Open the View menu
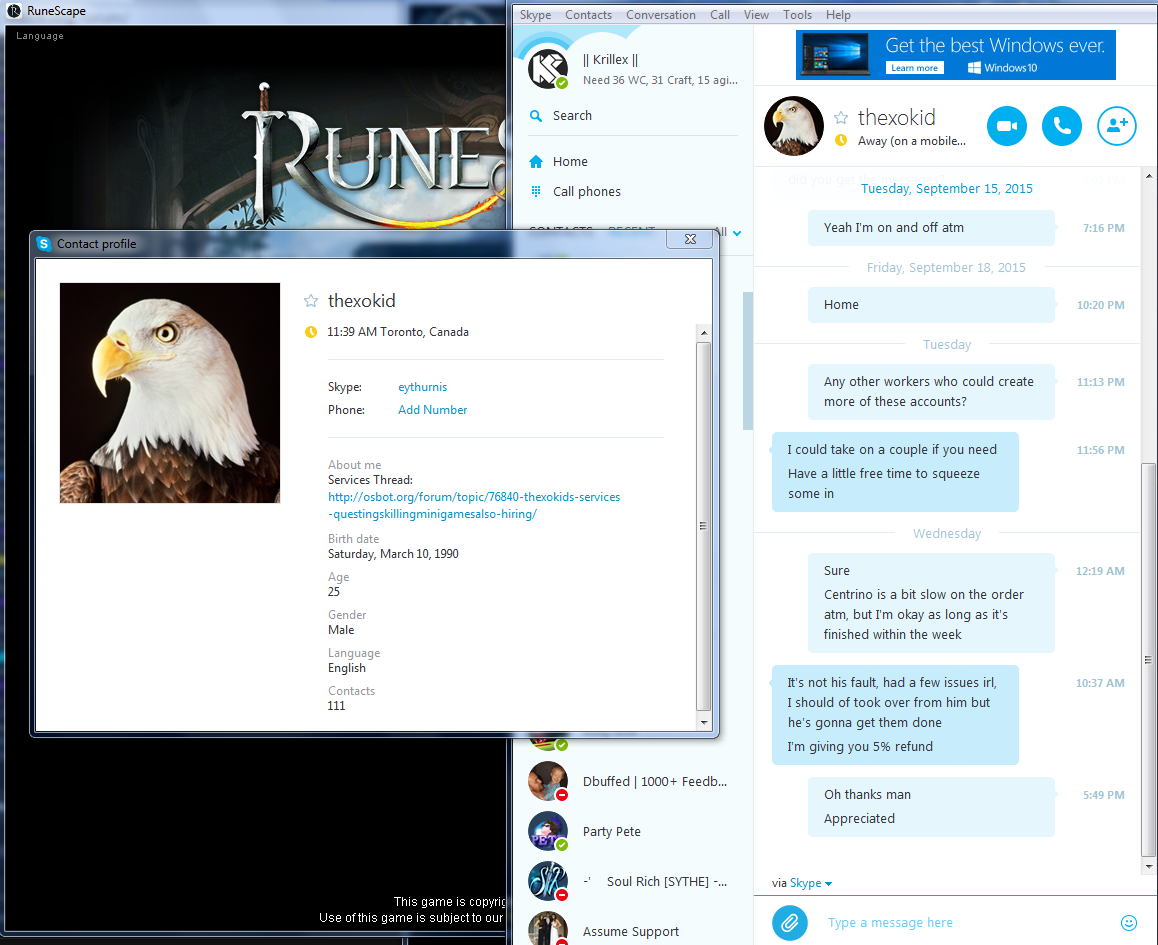 click(756, 15)
